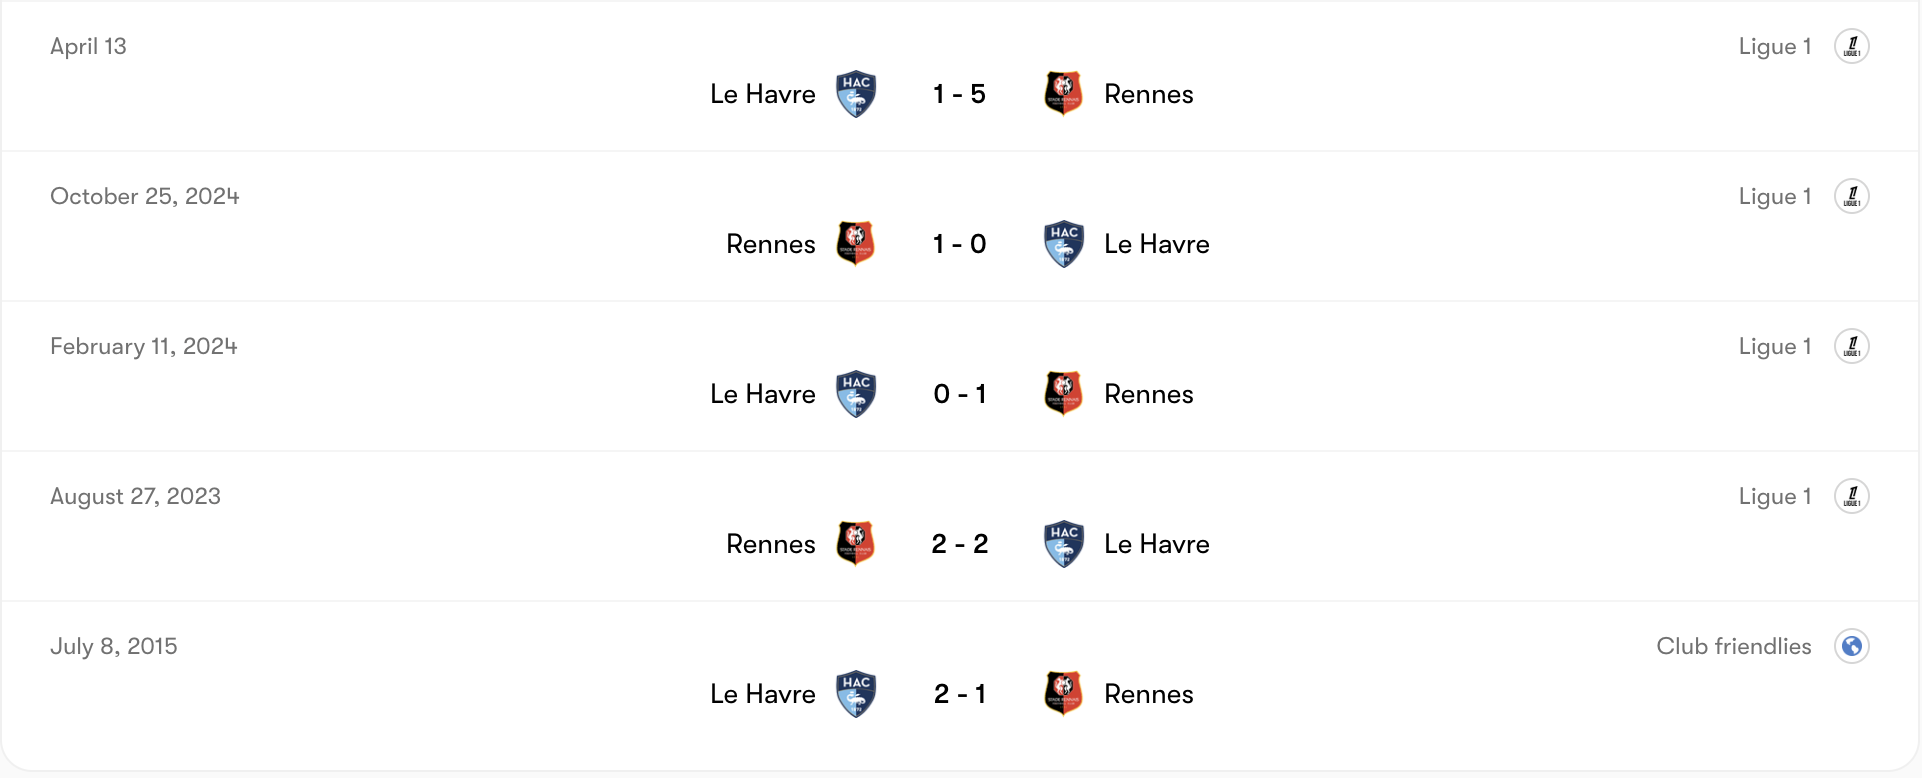Click Le Havre crest in April 13 match

point(856,94)
